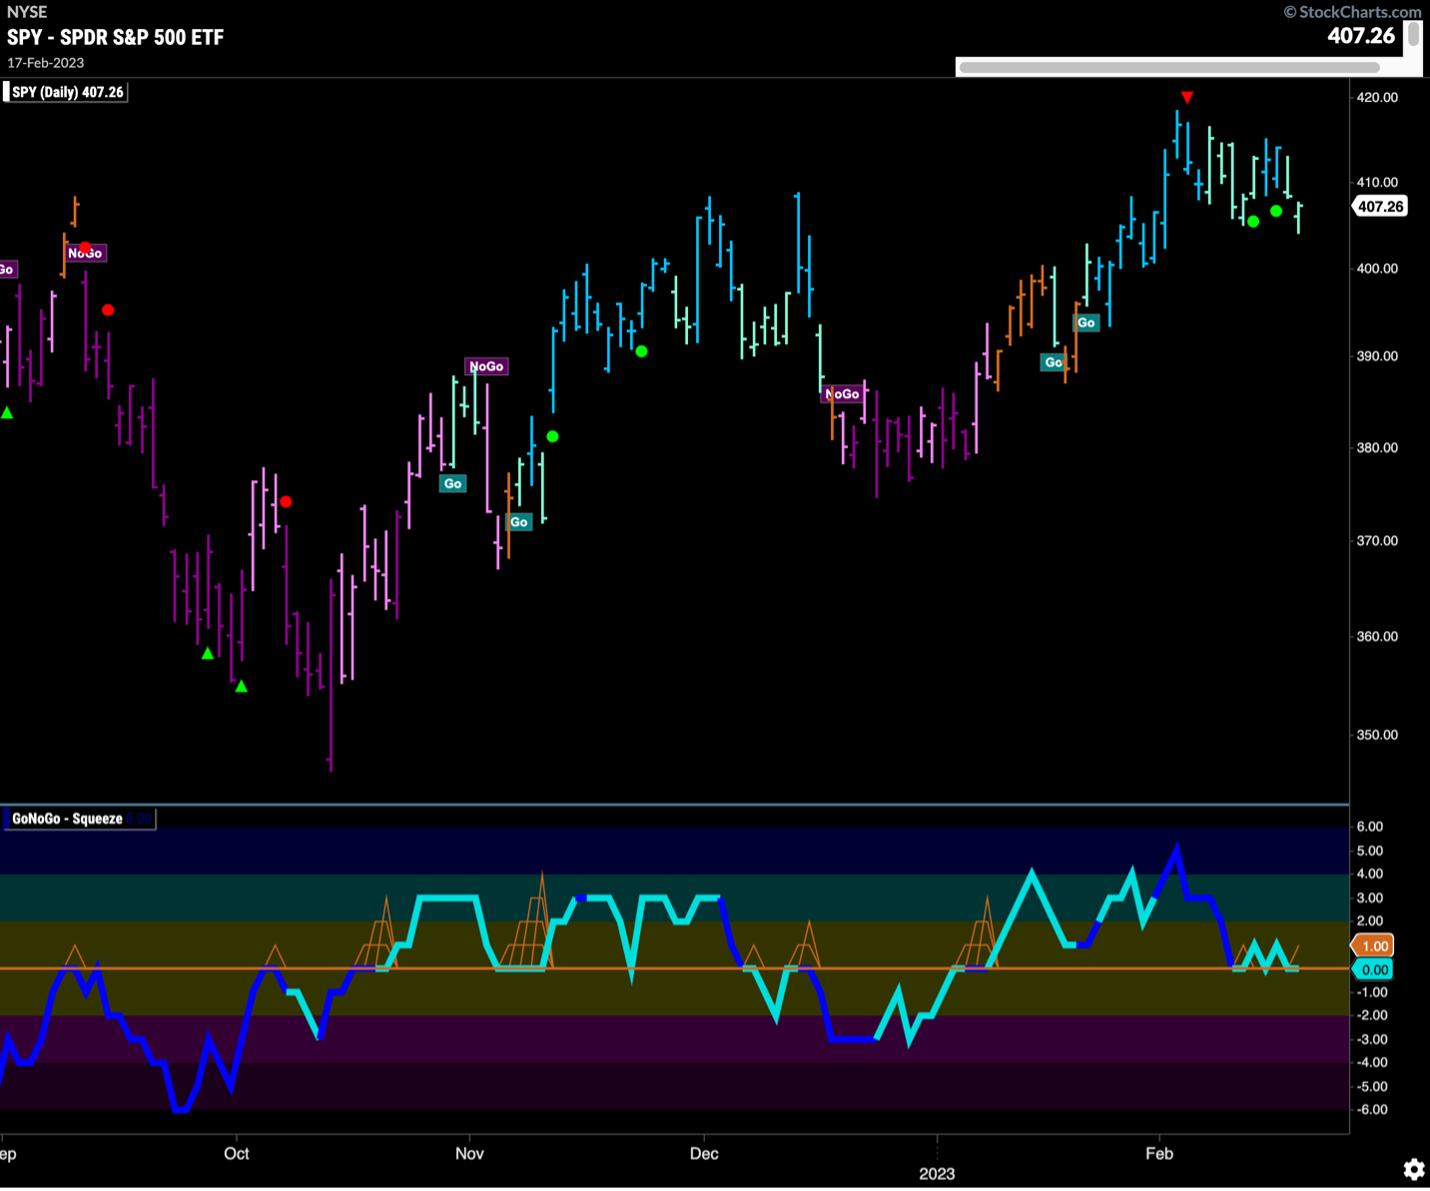Click the SPY - SPDR S&P 500 ETF title
Viewport: 1430px width, 1191px height.
(115, 37)
